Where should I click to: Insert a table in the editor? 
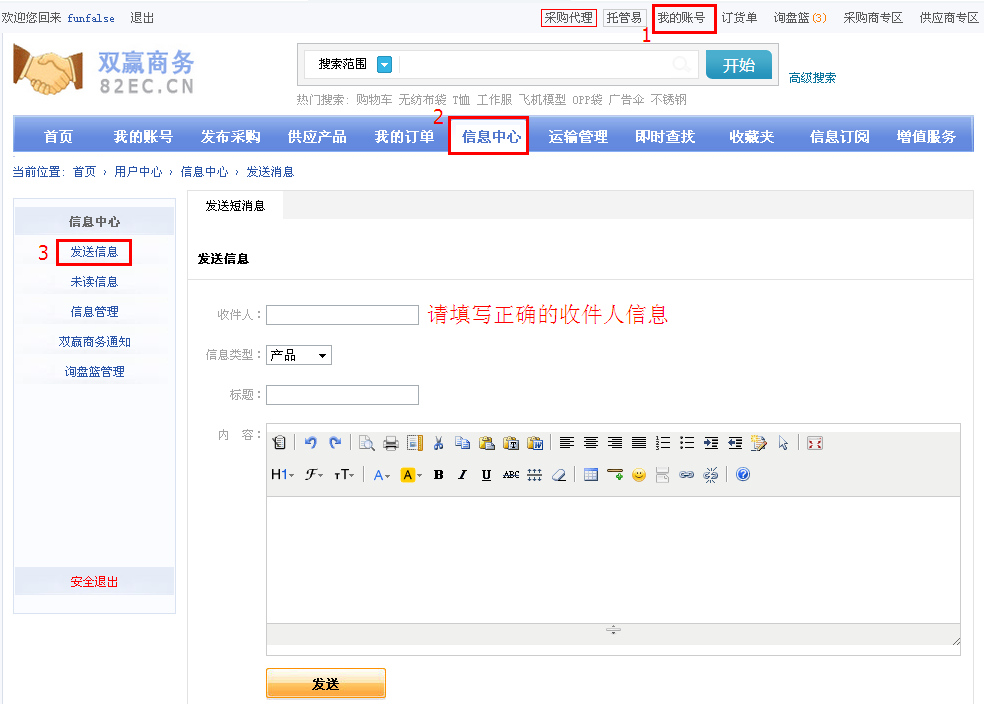click(x=591, y=475)
